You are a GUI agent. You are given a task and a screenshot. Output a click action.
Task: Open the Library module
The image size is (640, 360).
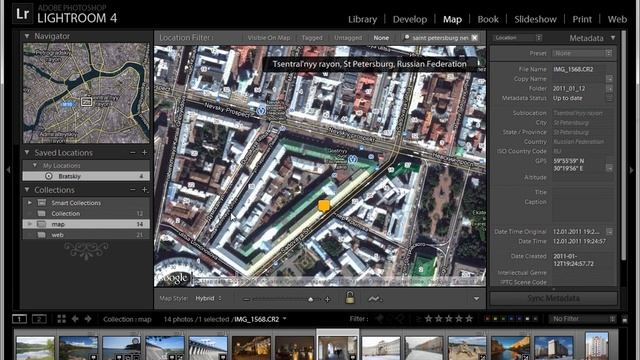(x=362, y=19)
